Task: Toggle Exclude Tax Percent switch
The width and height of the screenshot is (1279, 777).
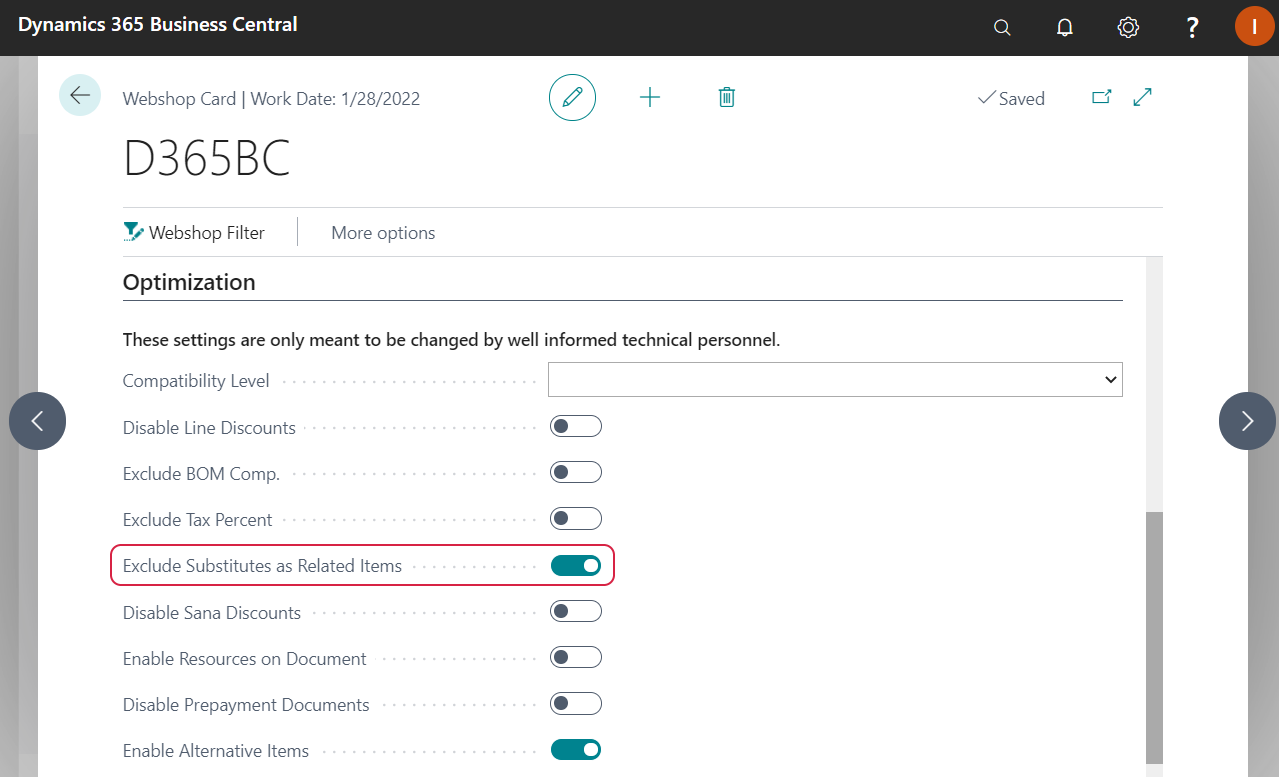Action: (x=576, y=519)
